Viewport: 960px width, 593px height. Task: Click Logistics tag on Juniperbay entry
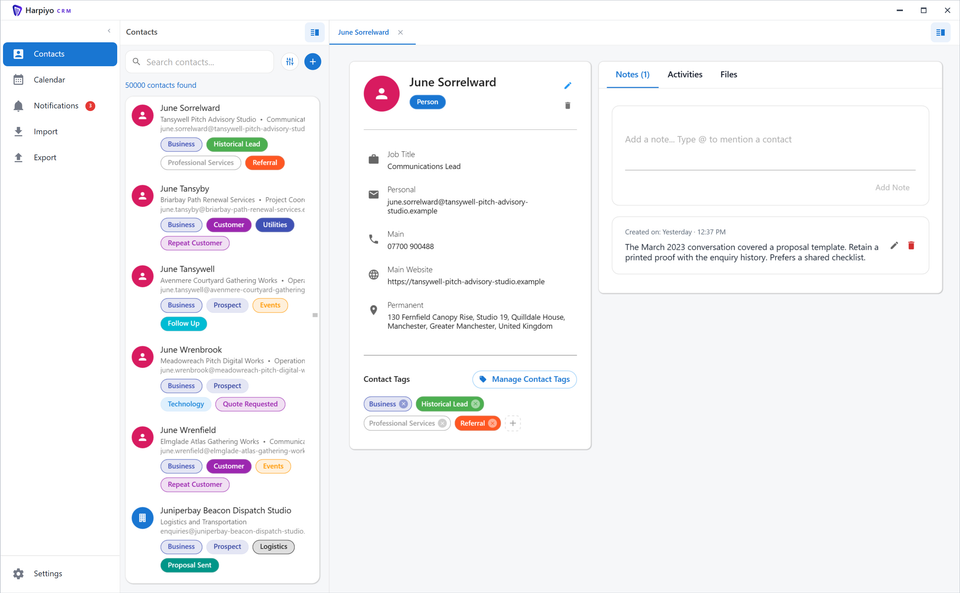click(x=273, y=546)
